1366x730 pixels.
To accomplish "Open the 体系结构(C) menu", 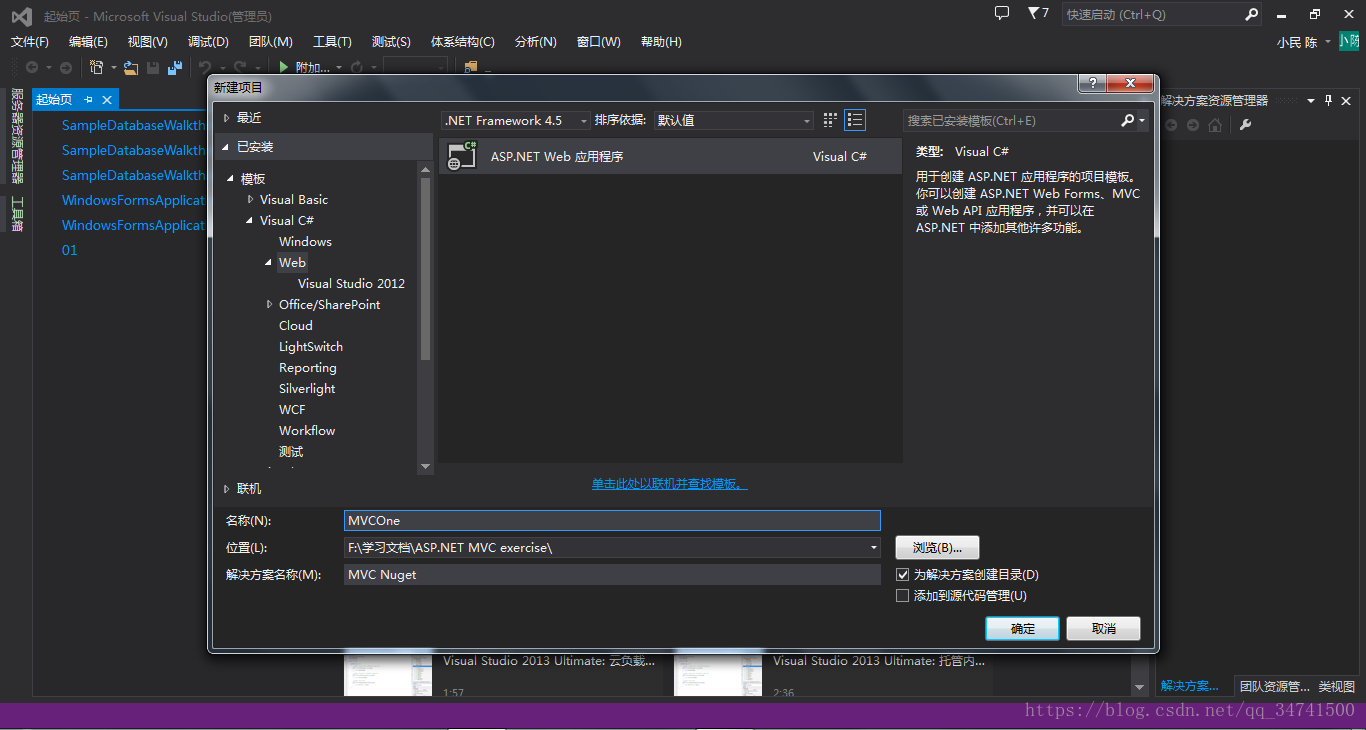I will pos(462,42).
